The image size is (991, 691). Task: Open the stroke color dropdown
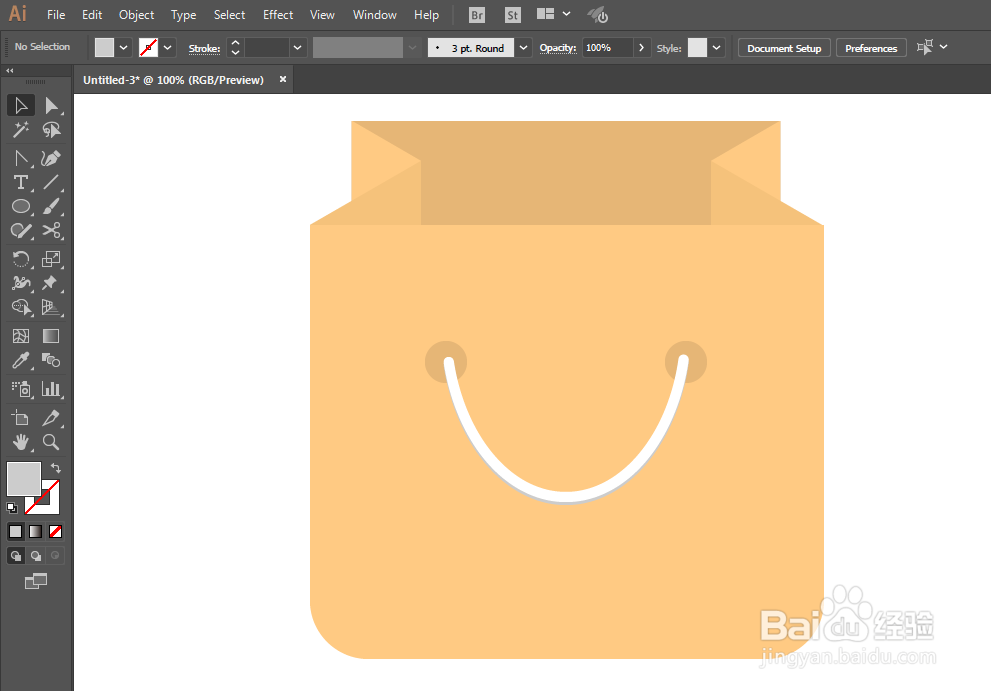167,47
